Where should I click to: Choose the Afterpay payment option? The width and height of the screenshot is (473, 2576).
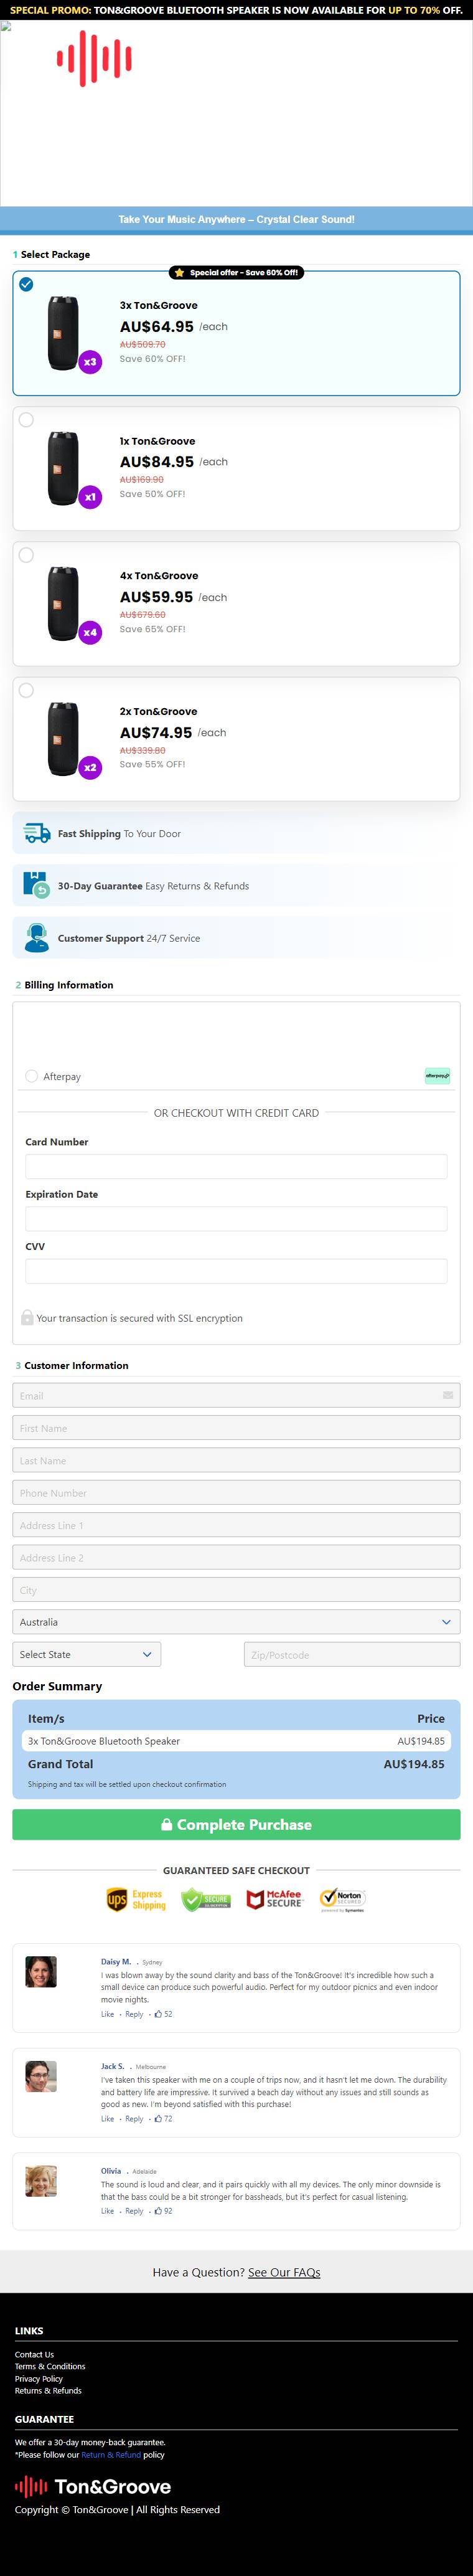[32, 1076]
